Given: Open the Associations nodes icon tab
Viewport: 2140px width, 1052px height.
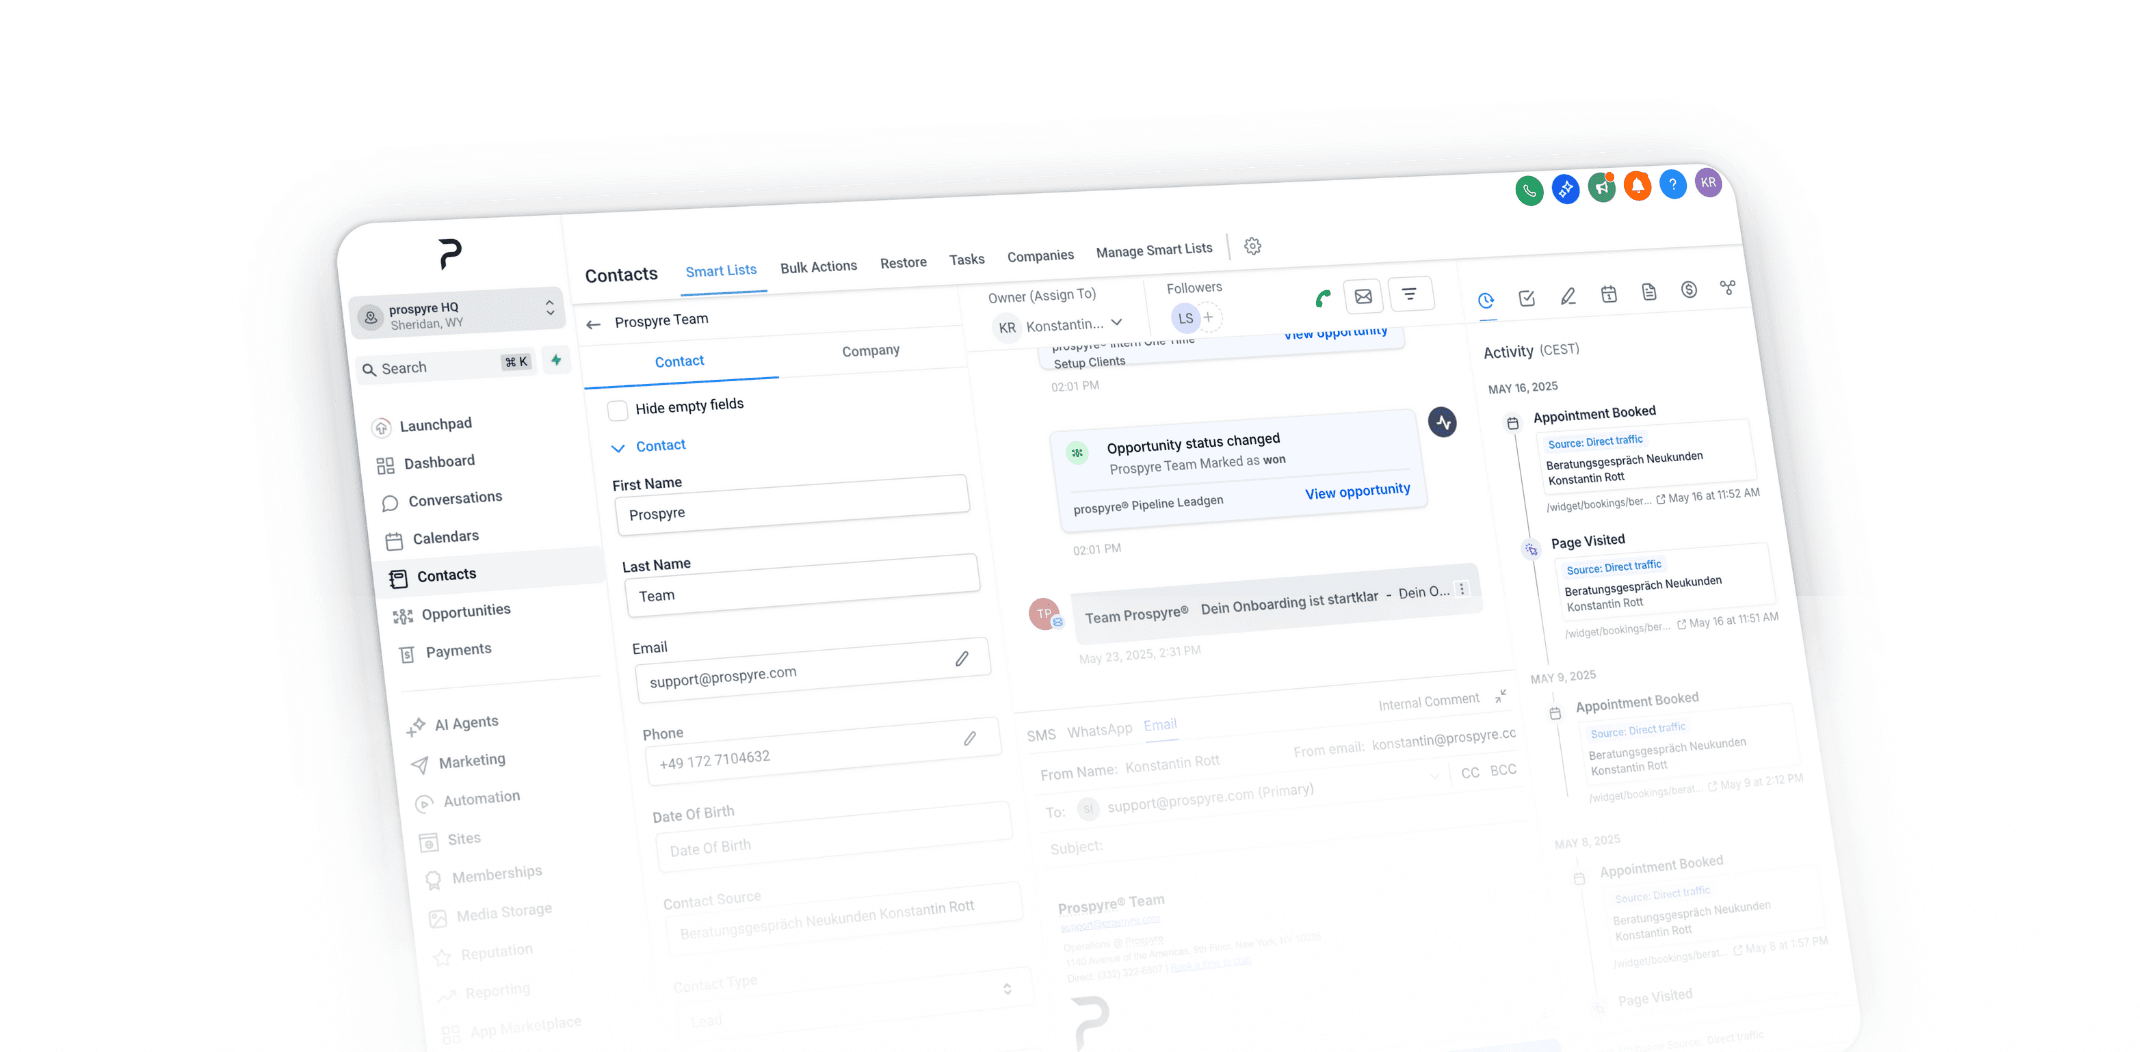Looking at the screenshot, I should (x=1728, y=288).
